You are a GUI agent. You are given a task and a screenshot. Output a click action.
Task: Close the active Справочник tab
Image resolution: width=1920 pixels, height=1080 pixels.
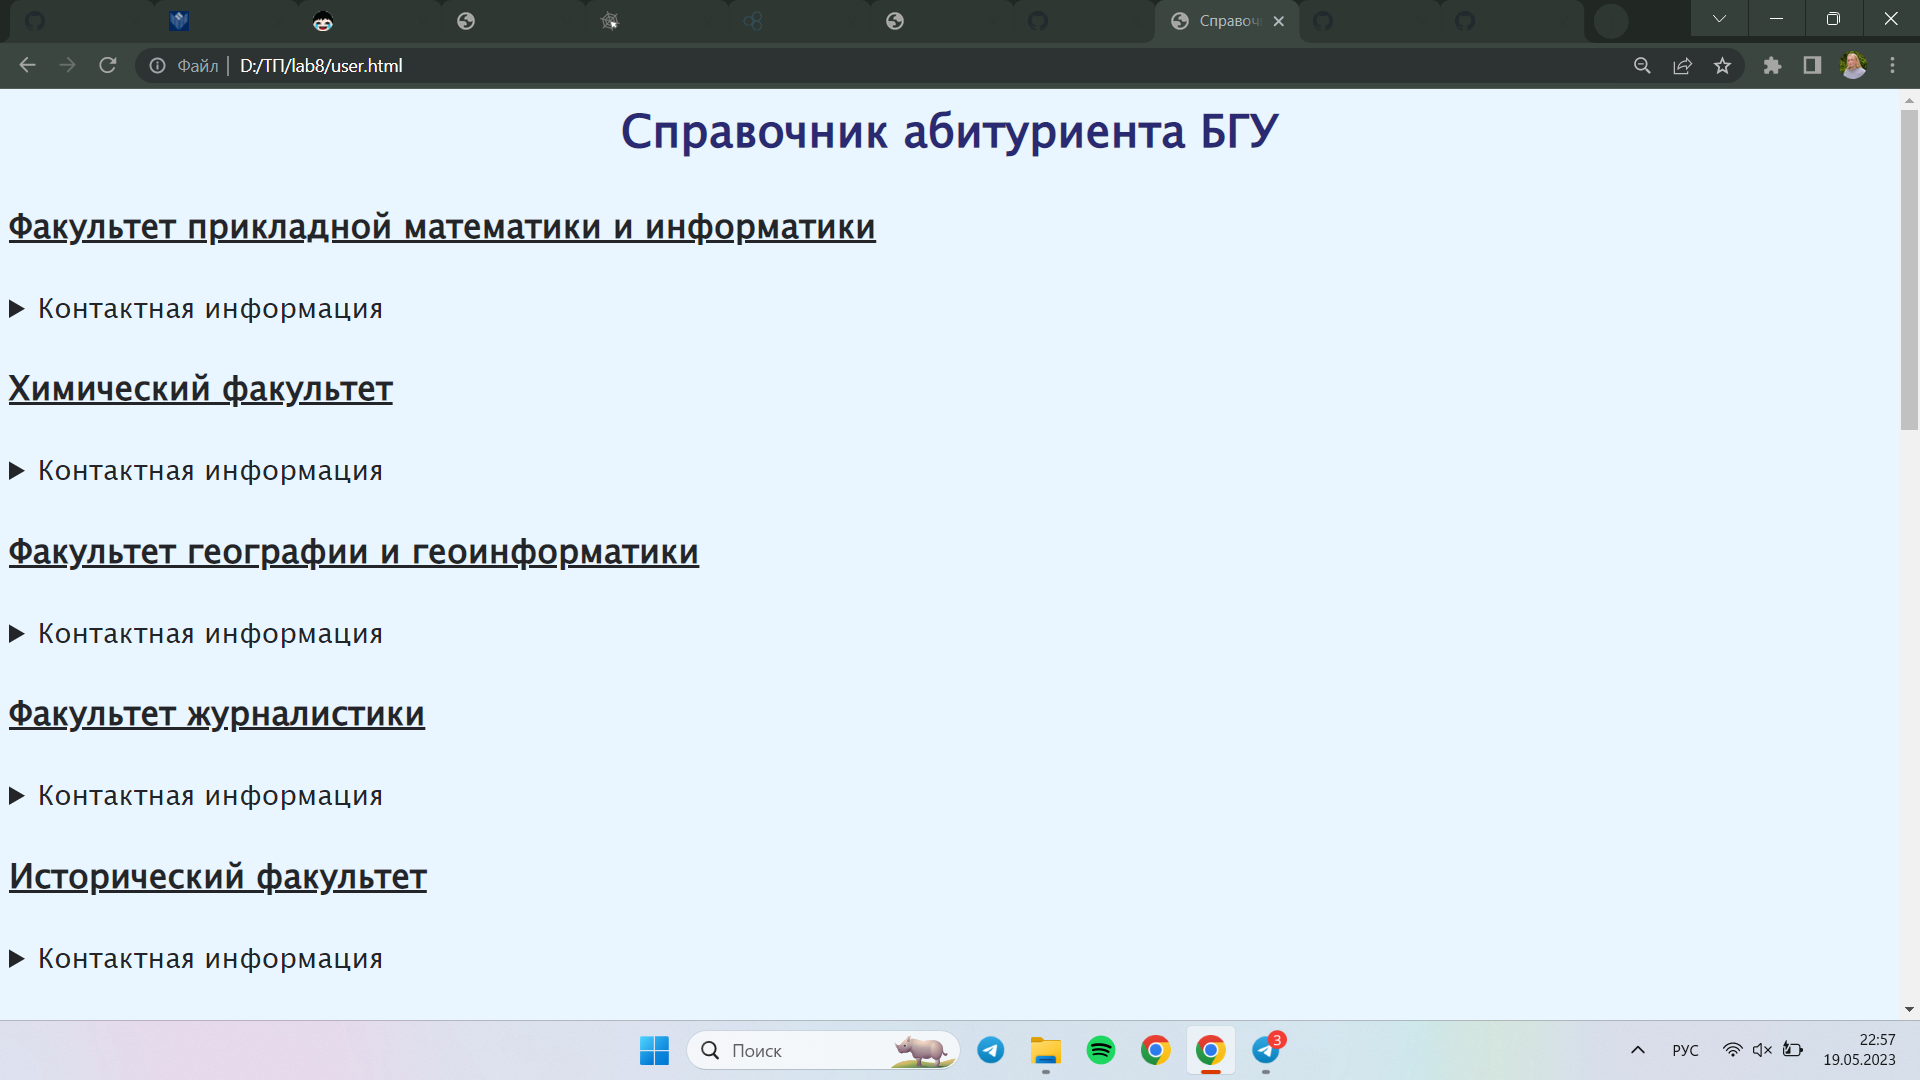(x=1278, y=21)
